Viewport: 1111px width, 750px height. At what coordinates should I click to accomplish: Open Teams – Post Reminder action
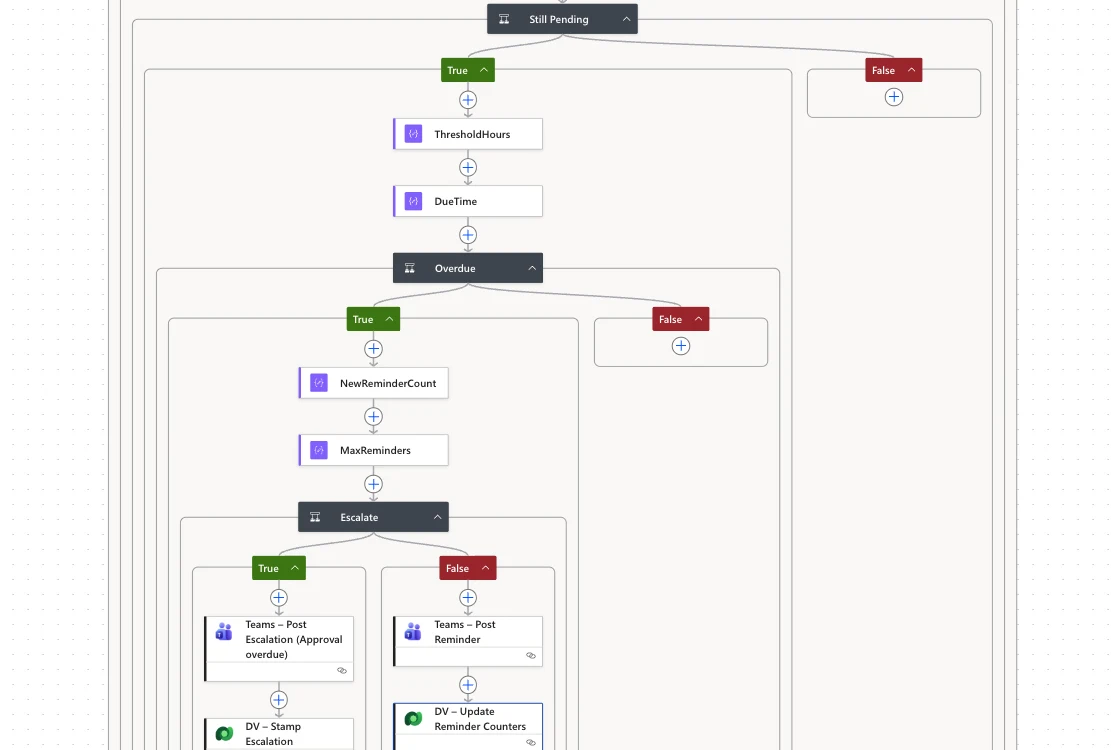468,642
